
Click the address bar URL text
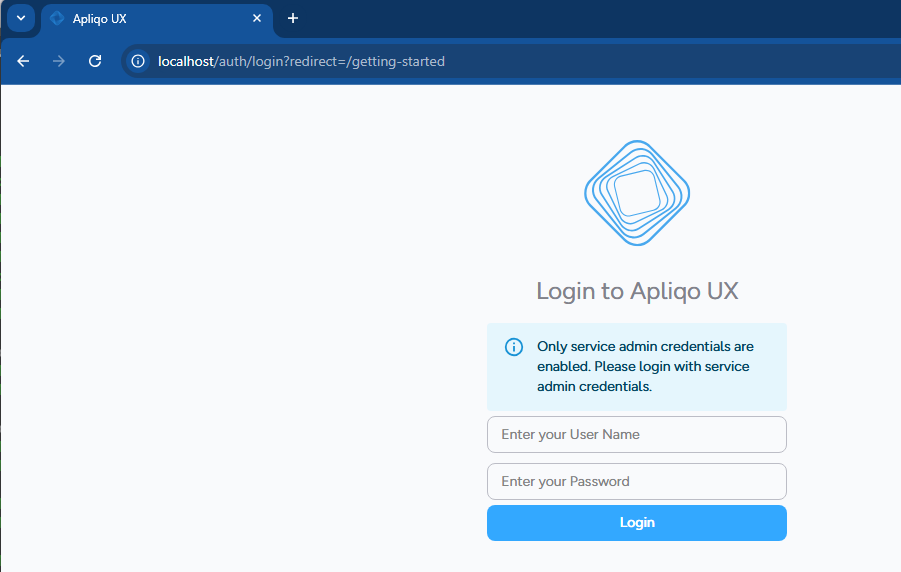coord(301,61)
